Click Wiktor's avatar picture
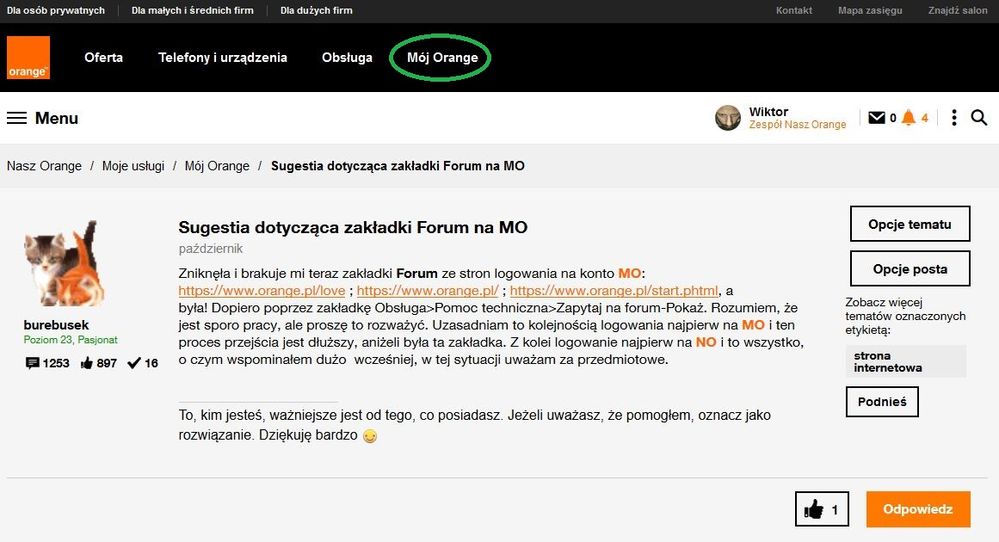The width and height of the screenshot is (999, 542). click(x=728, y=118)
